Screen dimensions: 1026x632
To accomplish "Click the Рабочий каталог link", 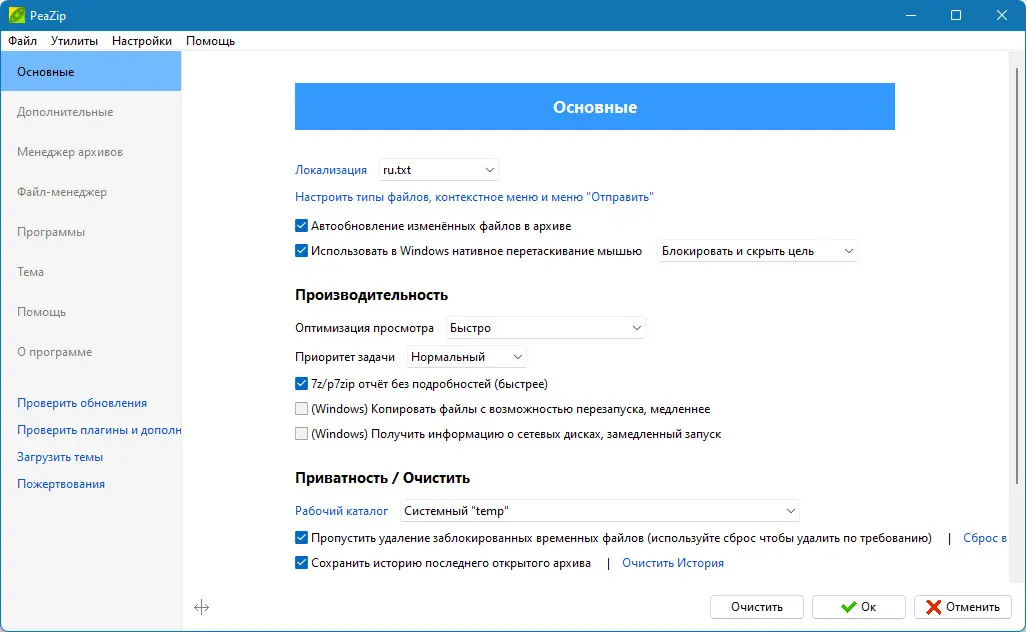I will [x=341, y=511].
